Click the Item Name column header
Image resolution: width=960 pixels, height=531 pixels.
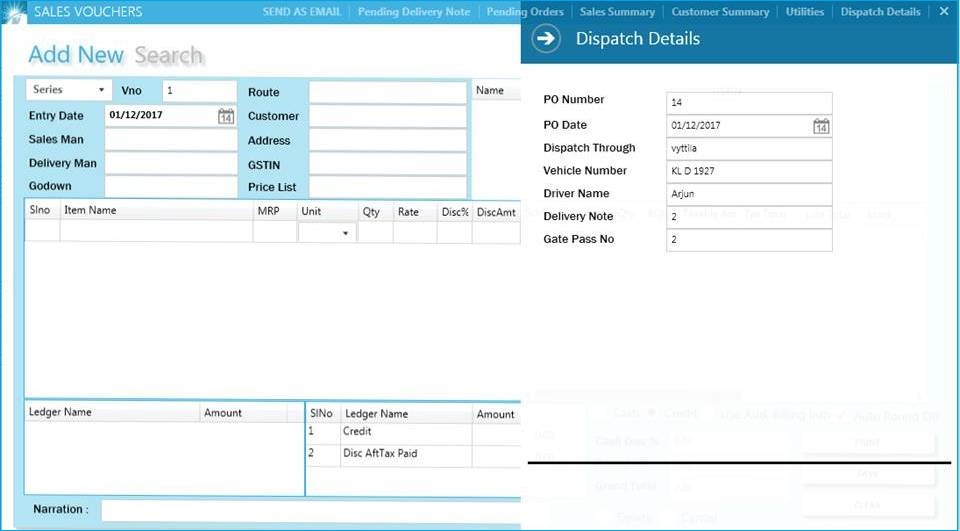[156, 211]
